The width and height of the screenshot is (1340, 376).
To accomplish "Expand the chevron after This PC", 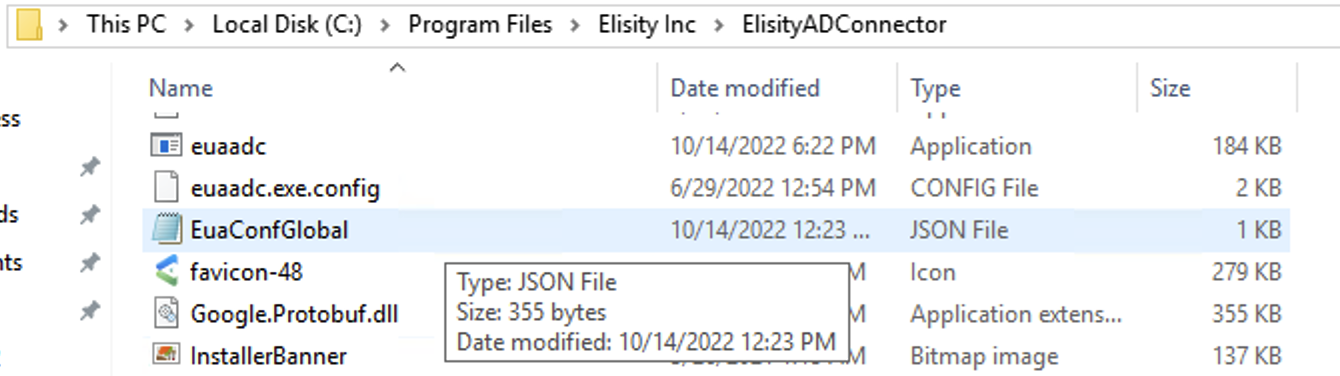I will 186,24.
